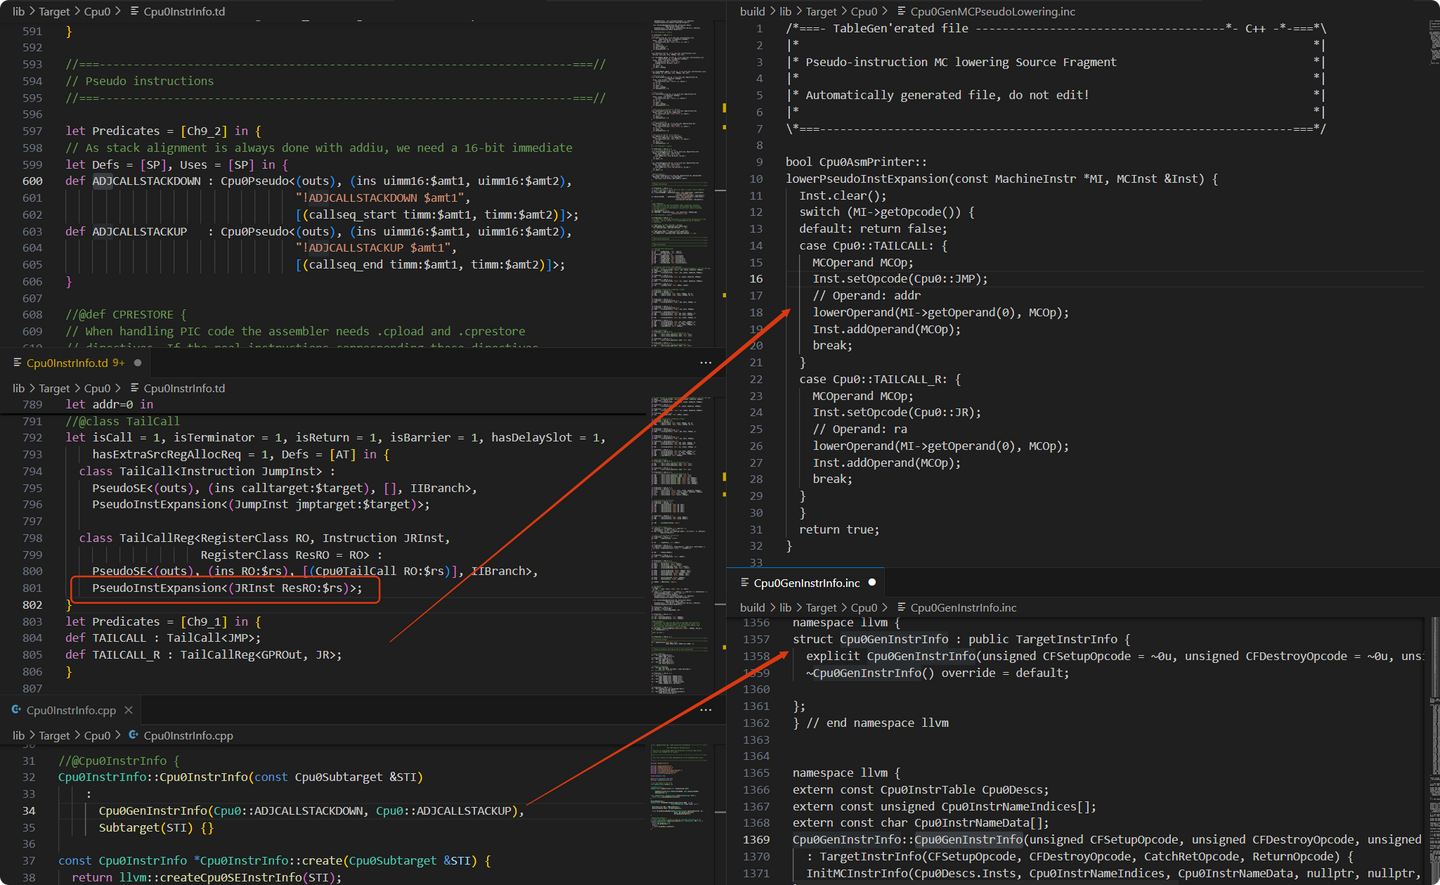This screenshot has height=885, width=1440.
Task: Expand 'Cpu0' breadcrumb in Cpu0GenInstrInfo.inc editor
Action: click(864, 607)
